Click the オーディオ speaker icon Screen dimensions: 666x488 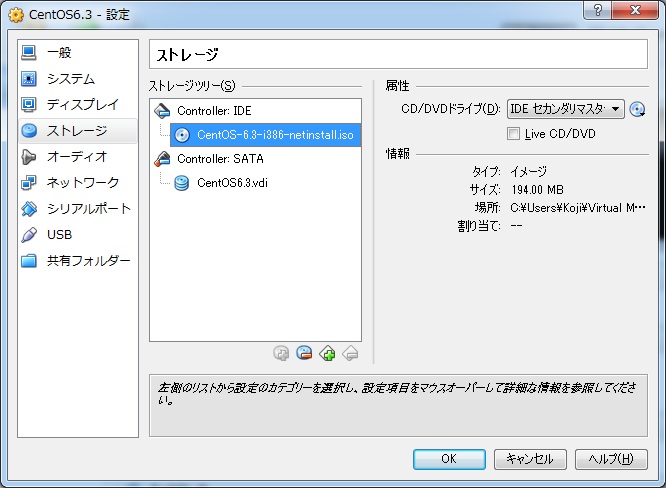click(x=29, y=157)
